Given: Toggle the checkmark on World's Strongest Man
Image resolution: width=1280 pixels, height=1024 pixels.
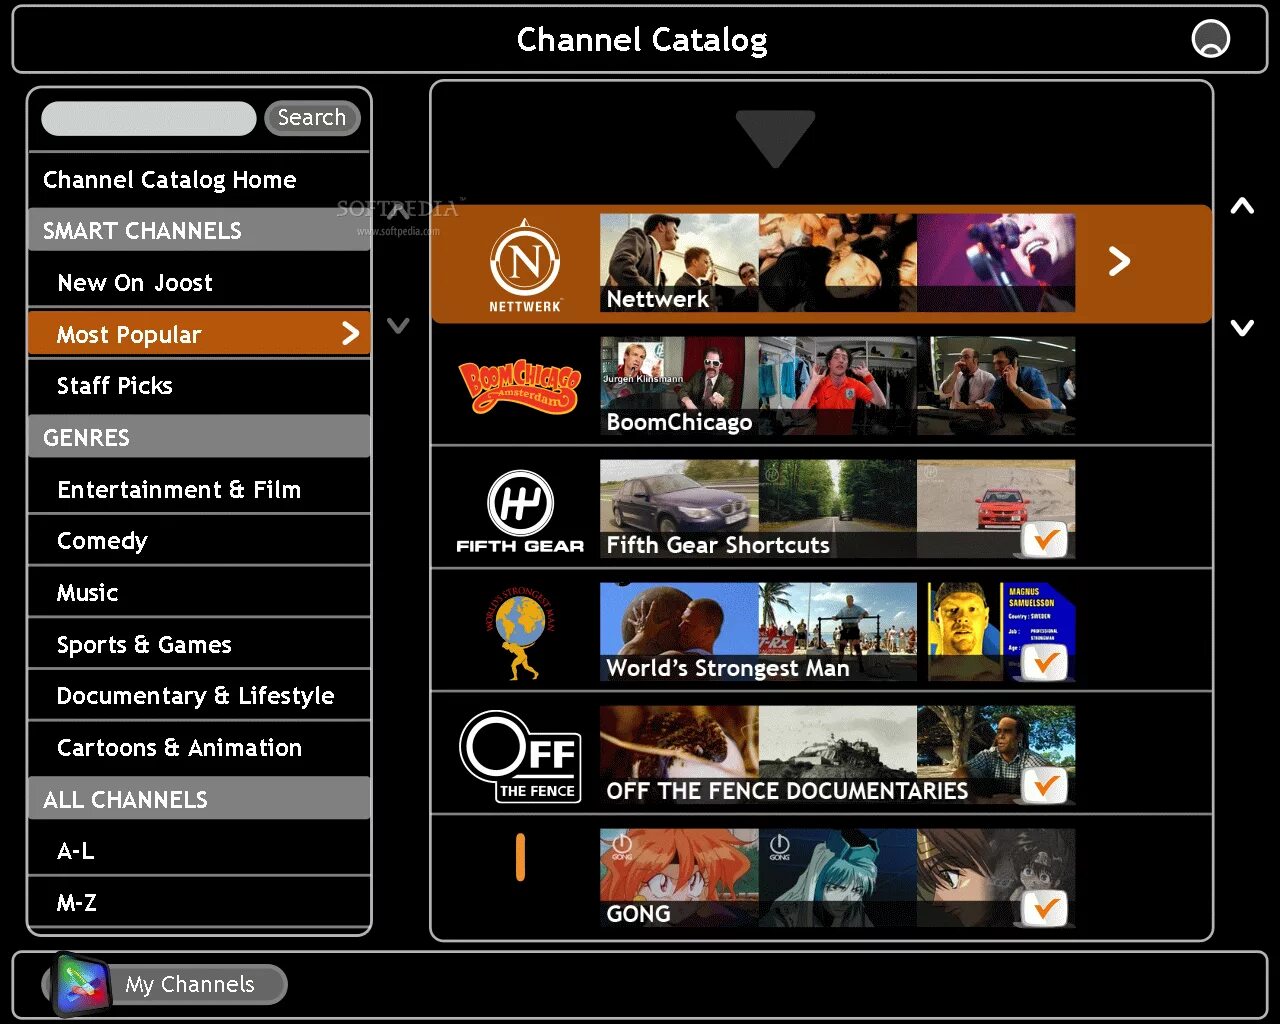Looking at the screenshot, I should [1045, 663].
